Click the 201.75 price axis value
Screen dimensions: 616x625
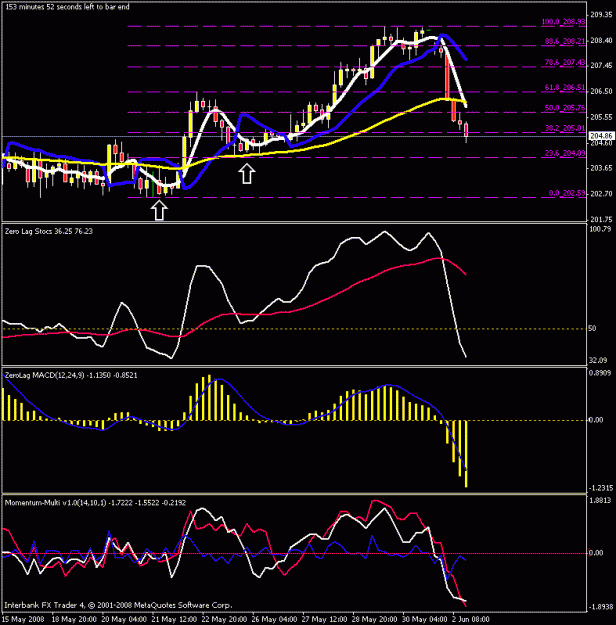click(x=601, y=219)
